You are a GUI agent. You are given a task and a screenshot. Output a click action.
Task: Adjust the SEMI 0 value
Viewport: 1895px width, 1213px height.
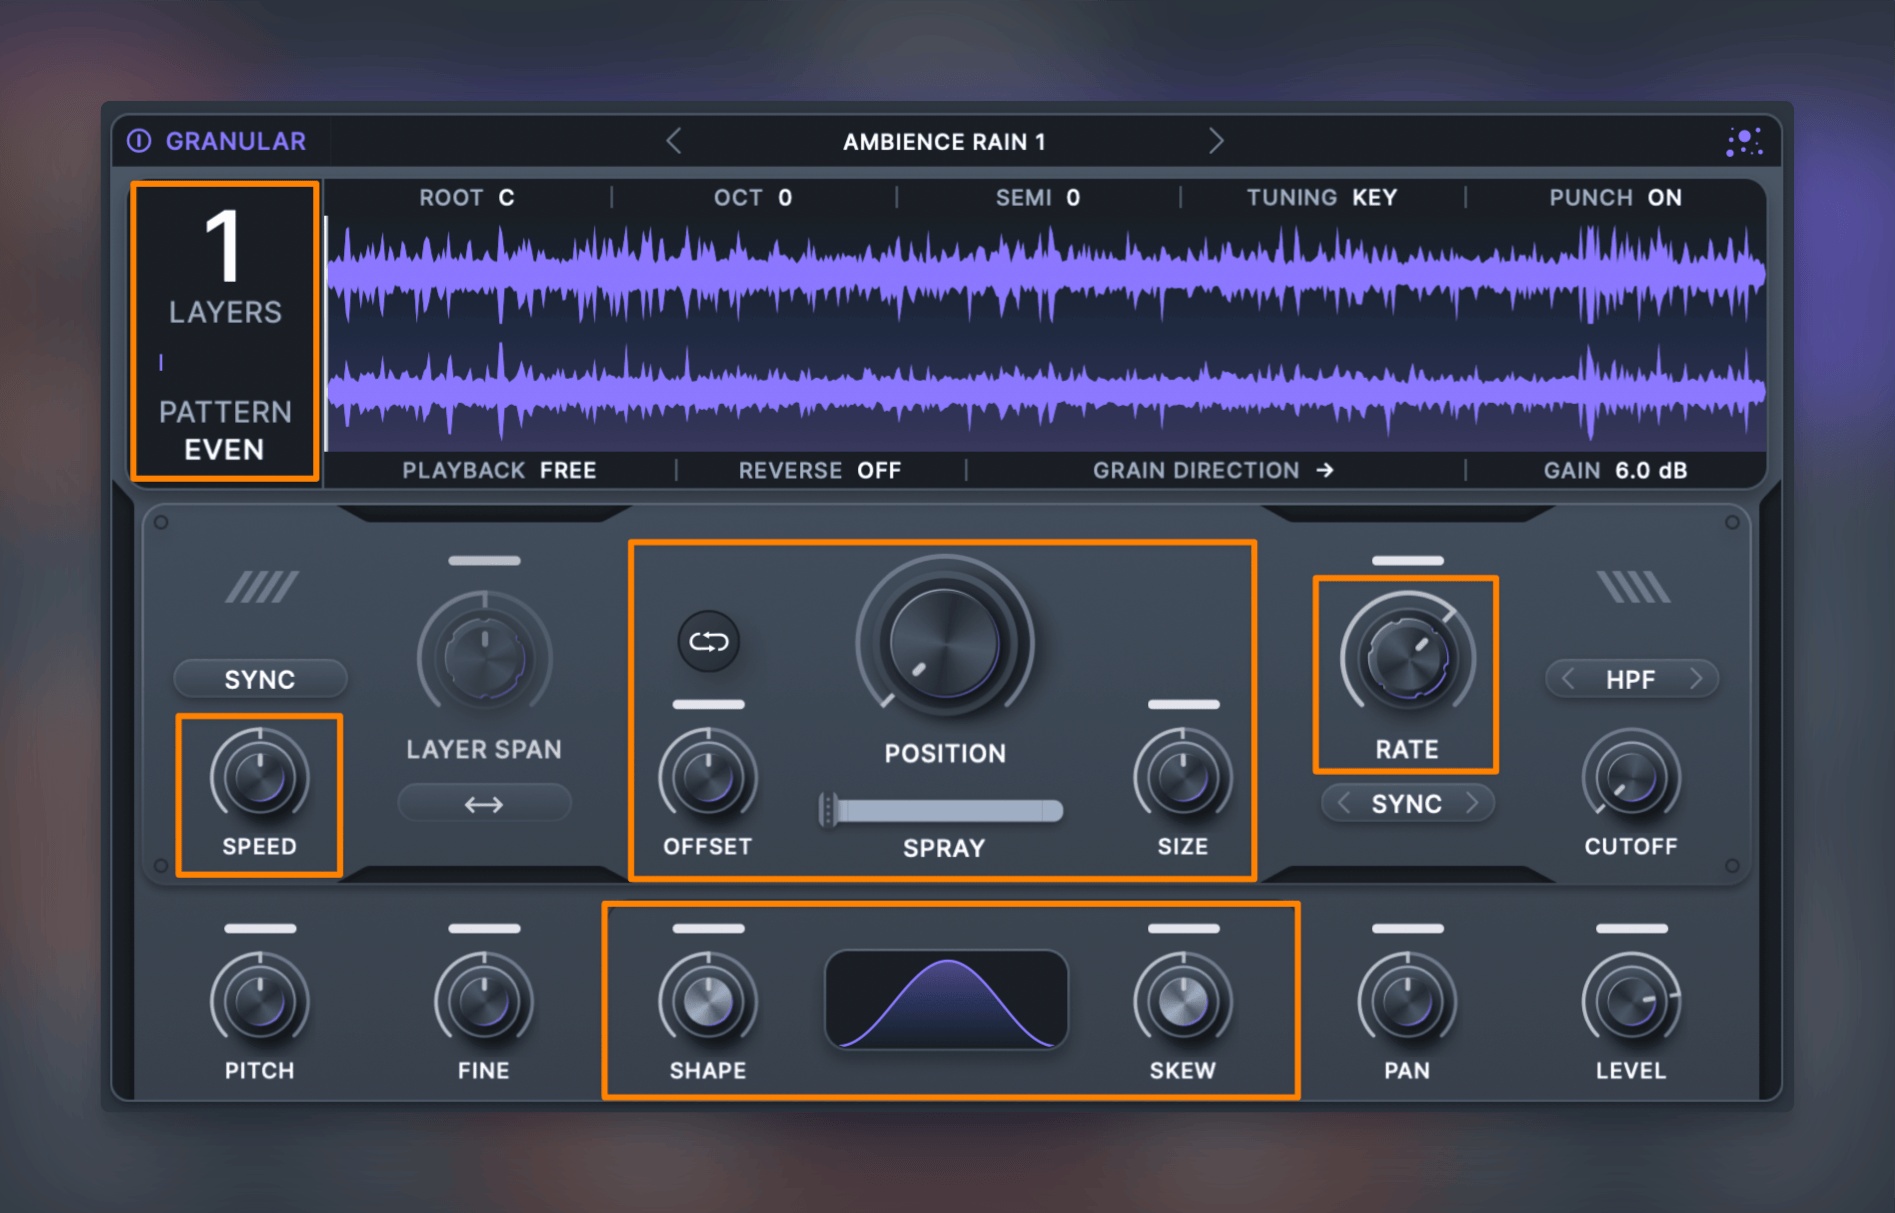point(1038,197)
